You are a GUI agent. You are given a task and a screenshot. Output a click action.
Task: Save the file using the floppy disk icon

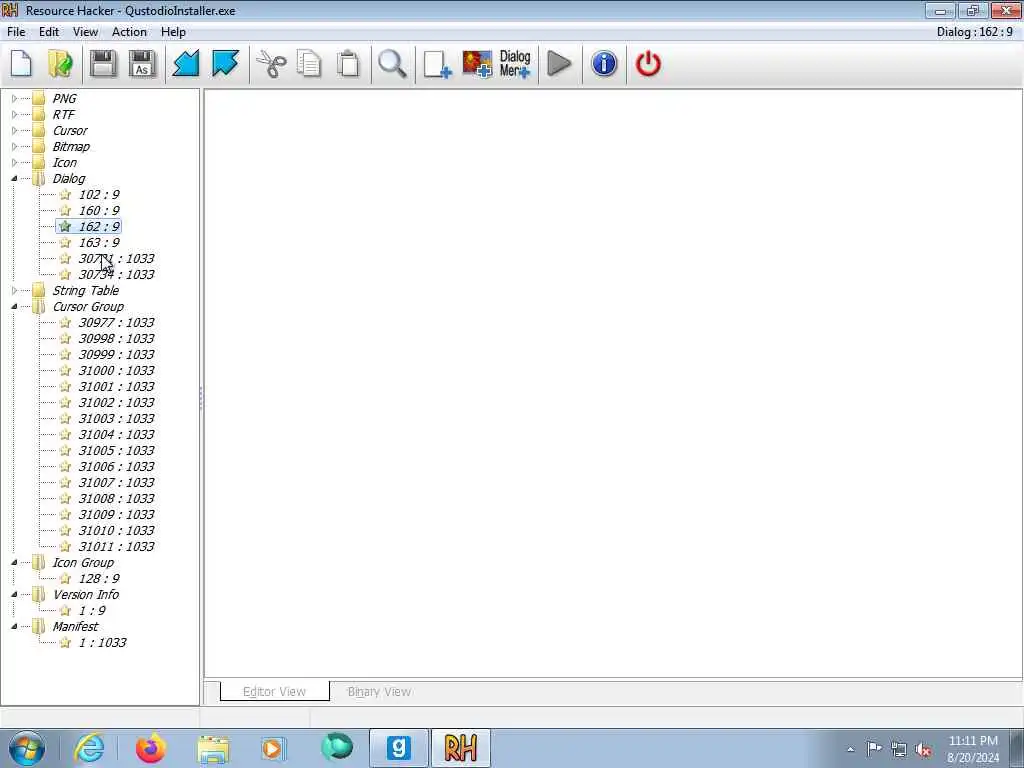pos(103,64)
